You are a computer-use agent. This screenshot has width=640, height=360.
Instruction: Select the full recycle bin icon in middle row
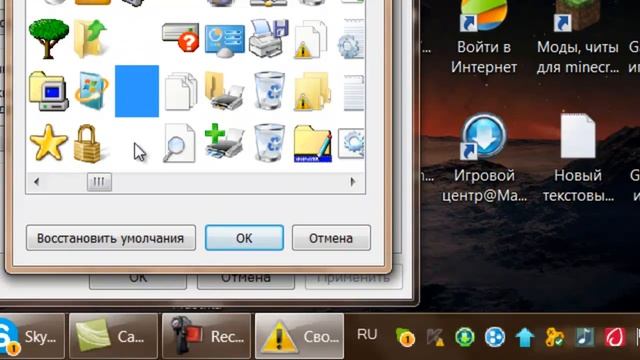click(x=269, y=91)
